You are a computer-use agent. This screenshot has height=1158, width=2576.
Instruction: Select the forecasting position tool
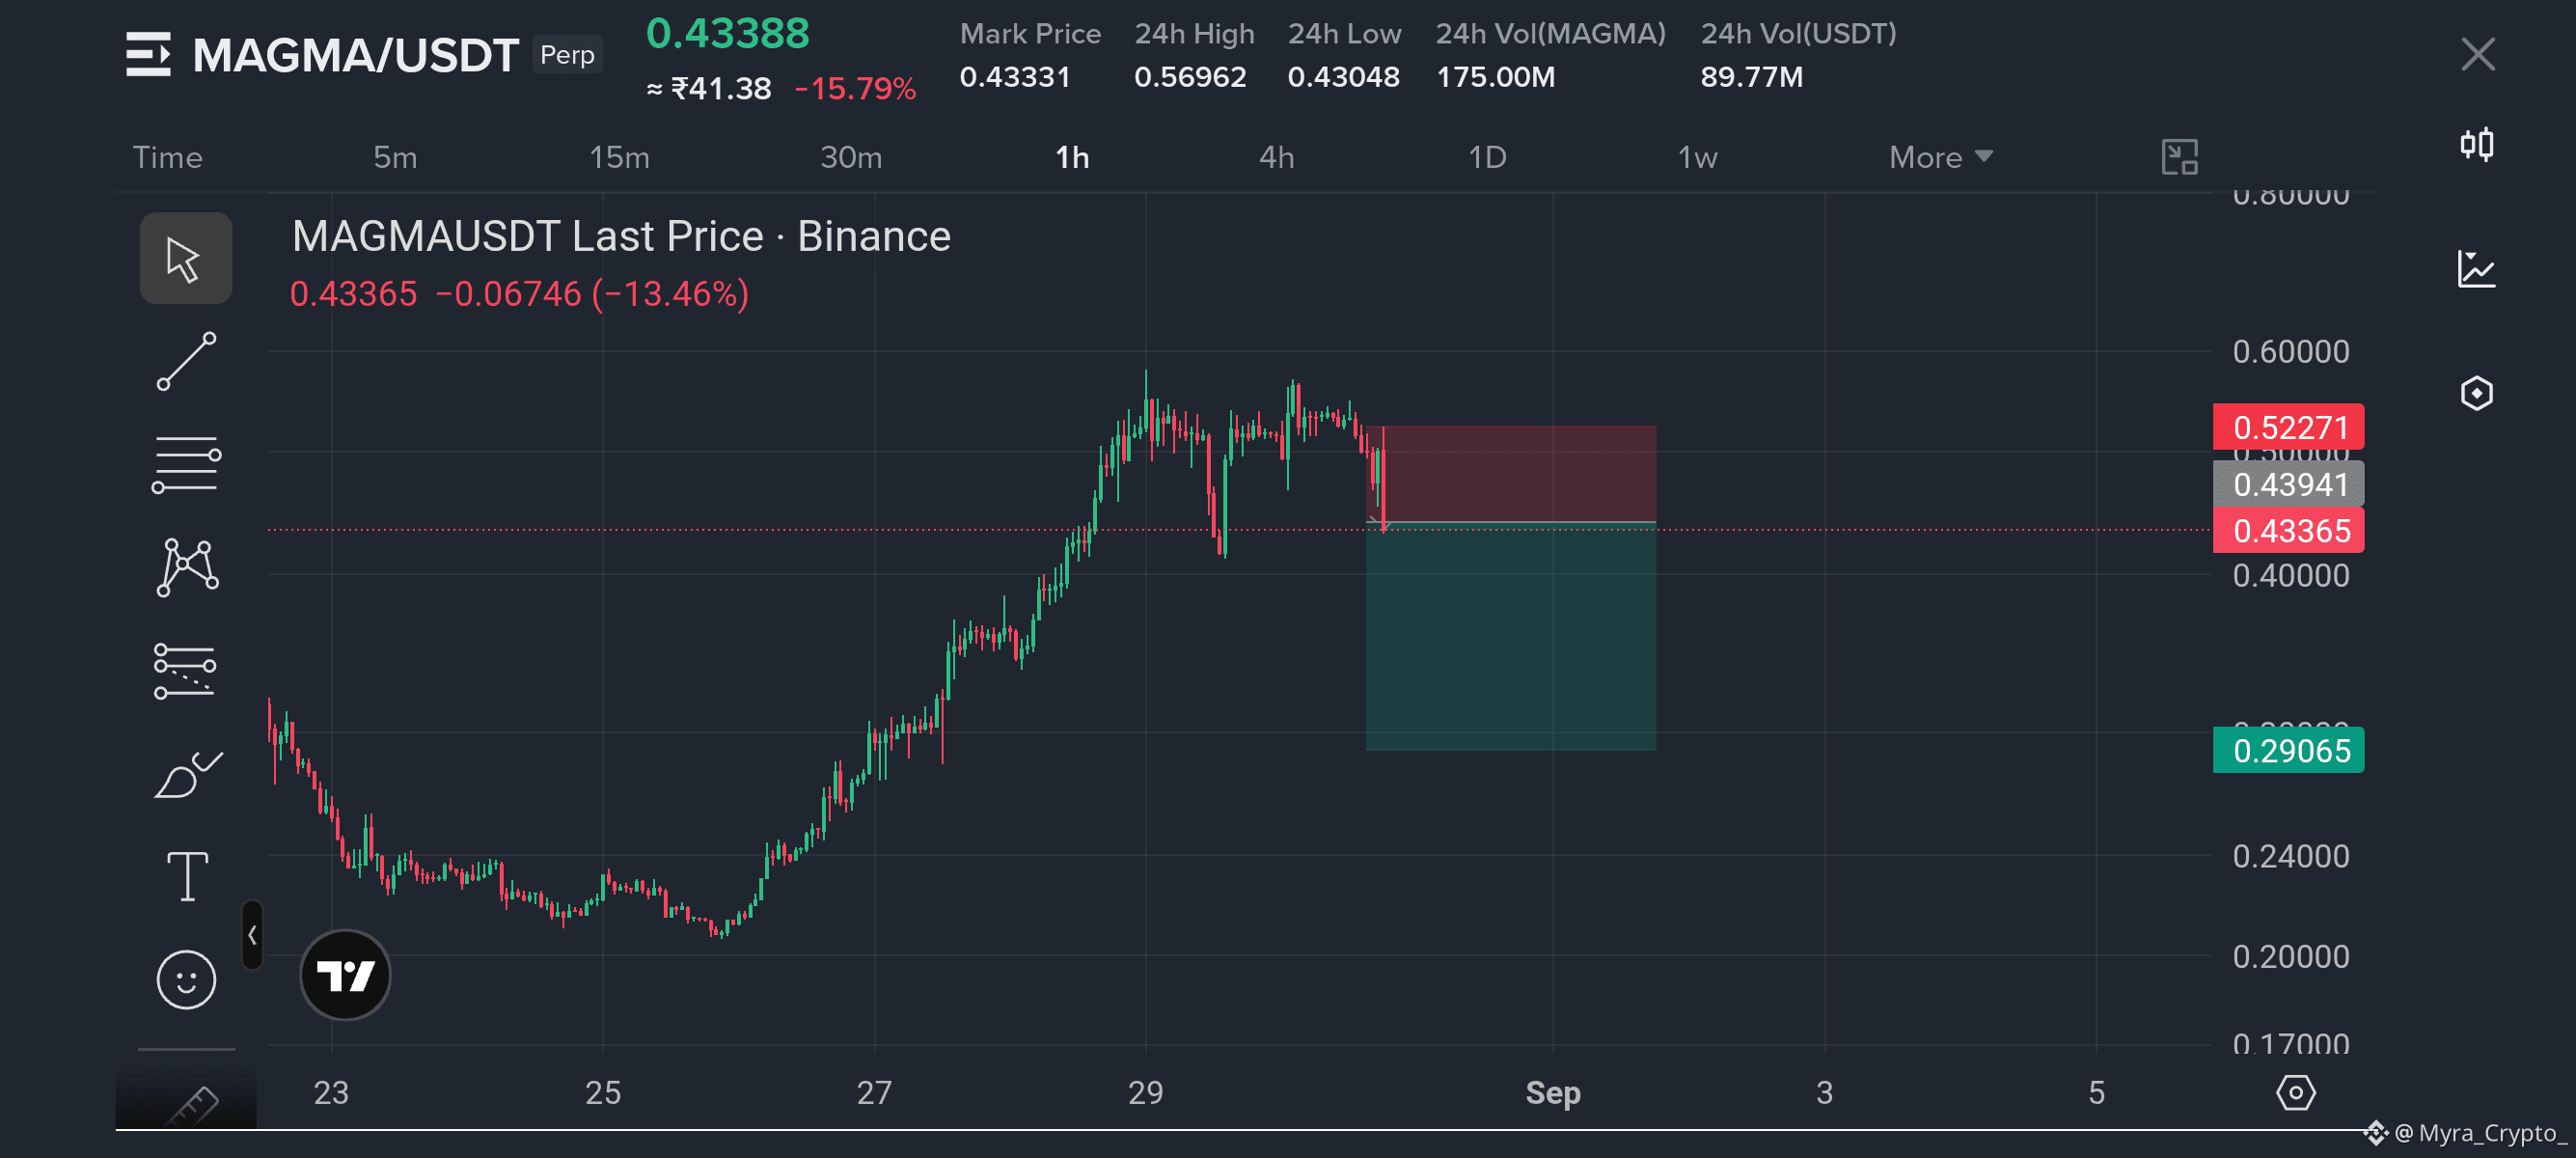tap(186, 670)
